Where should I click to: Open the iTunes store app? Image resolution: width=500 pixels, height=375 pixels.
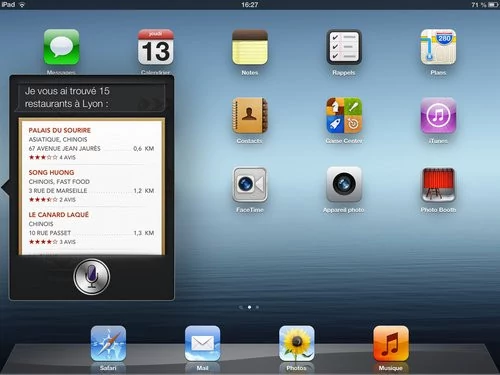point(438,115)
